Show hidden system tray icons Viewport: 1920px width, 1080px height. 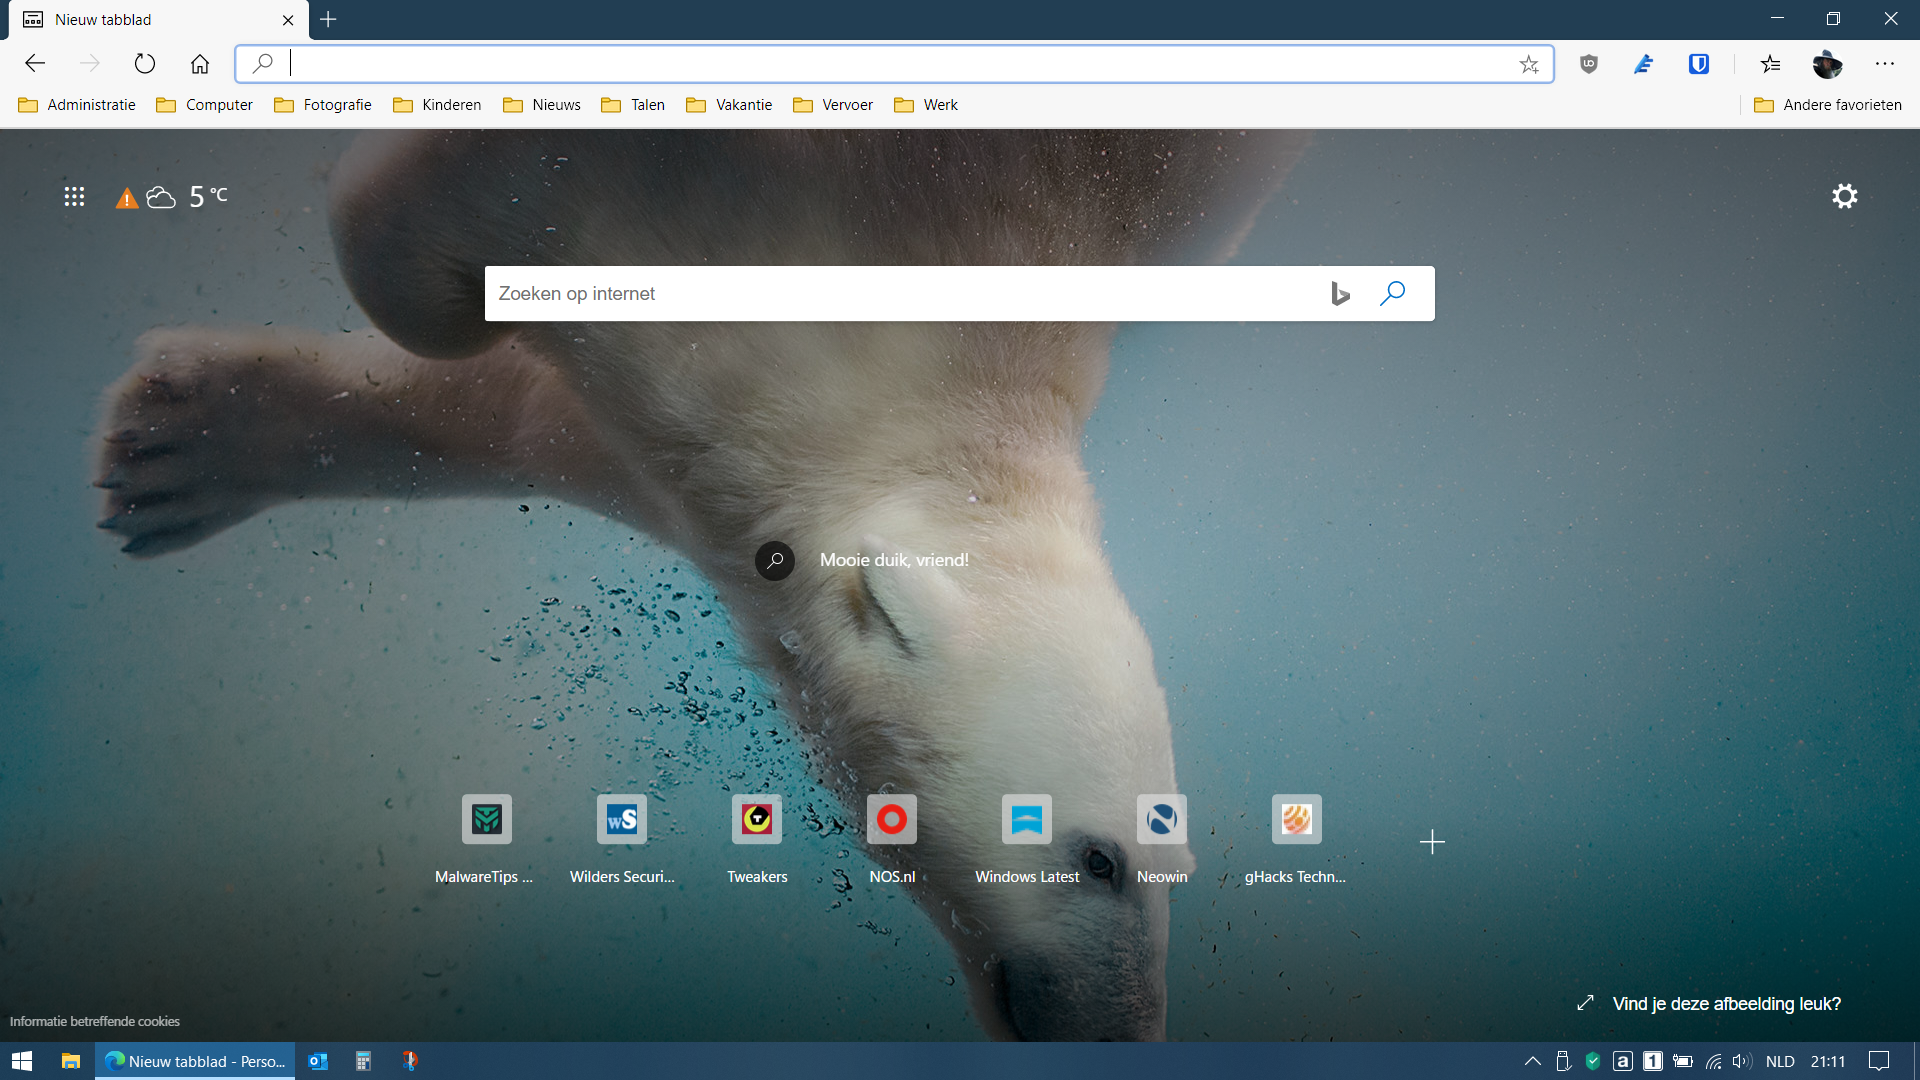click(1532, 1061)
